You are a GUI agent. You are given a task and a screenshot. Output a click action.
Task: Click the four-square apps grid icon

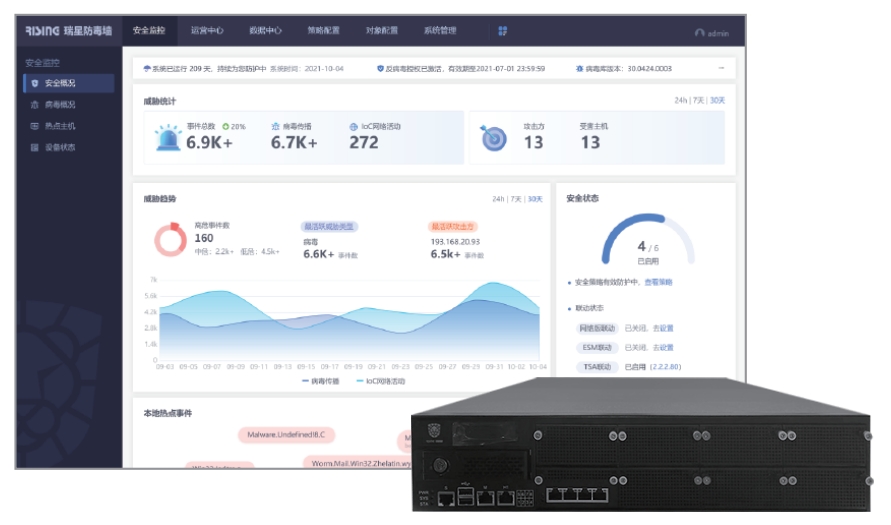503,31
